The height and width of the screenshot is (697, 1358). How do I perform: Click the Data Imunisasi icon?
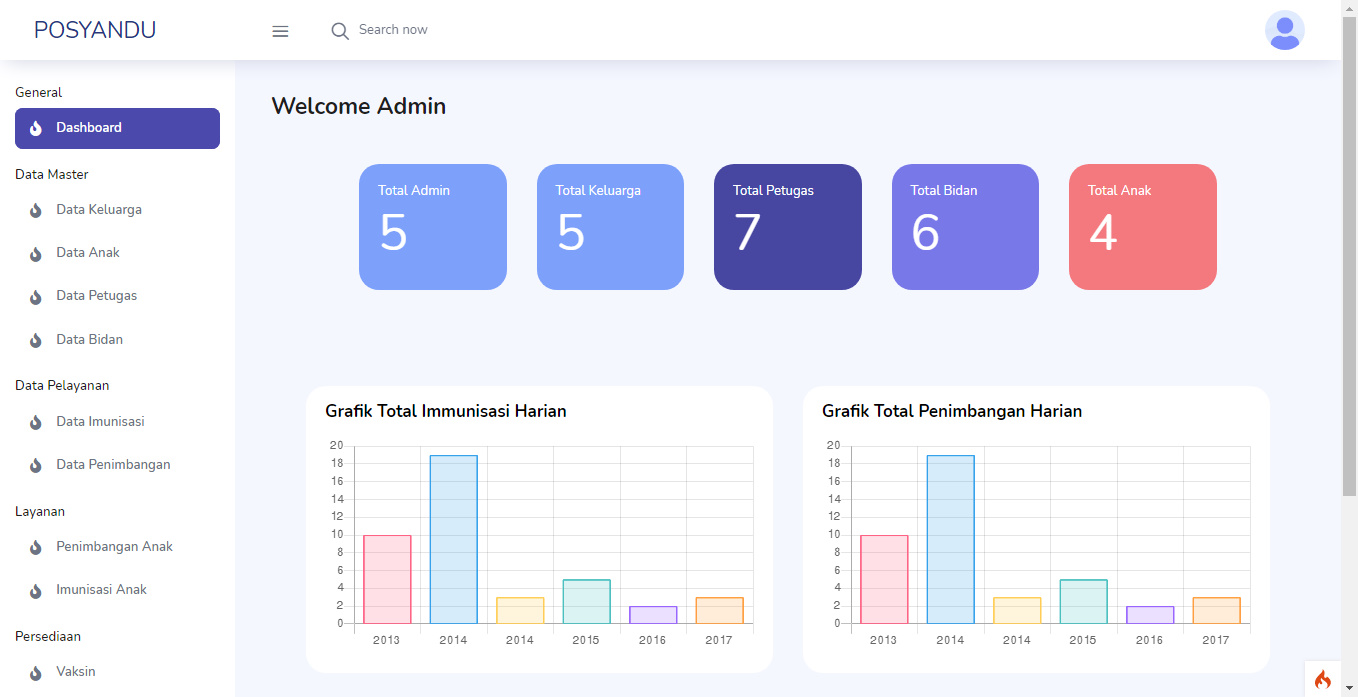pos(37,421)
